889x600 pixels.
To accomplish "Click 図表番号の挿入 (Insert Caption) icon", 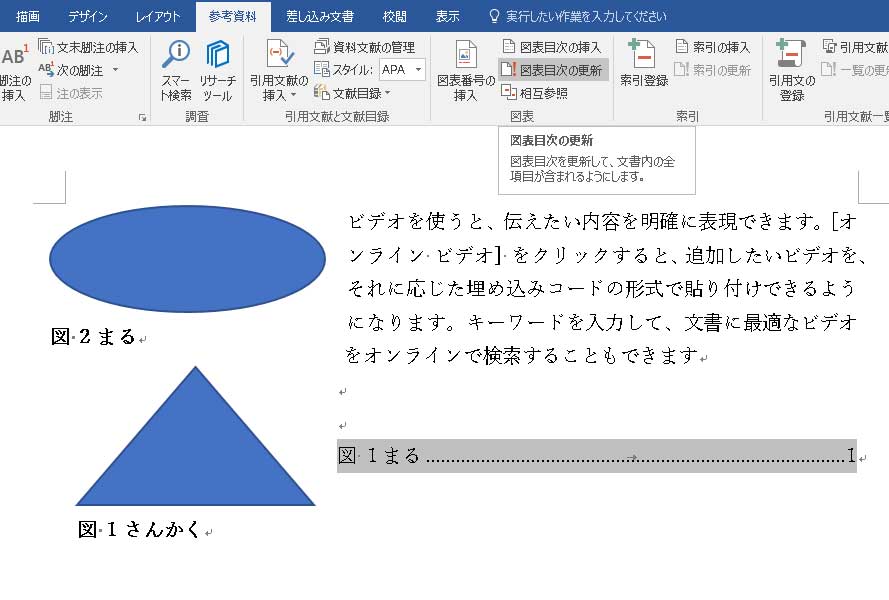I will click(465, 70).
